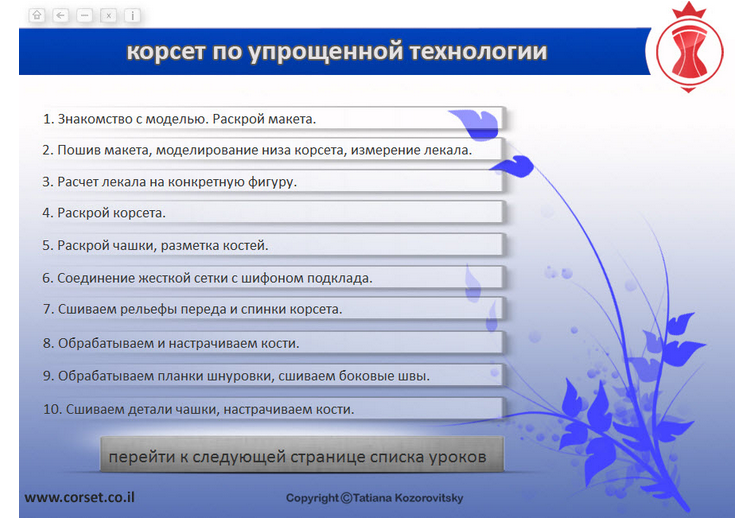Visit the www.corset.co.il link
Screen dimensions: 756x527
click(80, 497)
